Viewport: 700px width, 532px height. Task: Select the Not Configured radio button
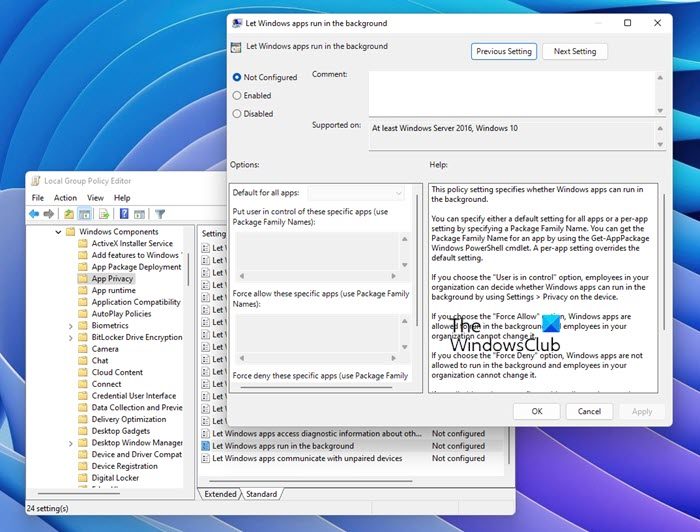(x=237, y=77)
